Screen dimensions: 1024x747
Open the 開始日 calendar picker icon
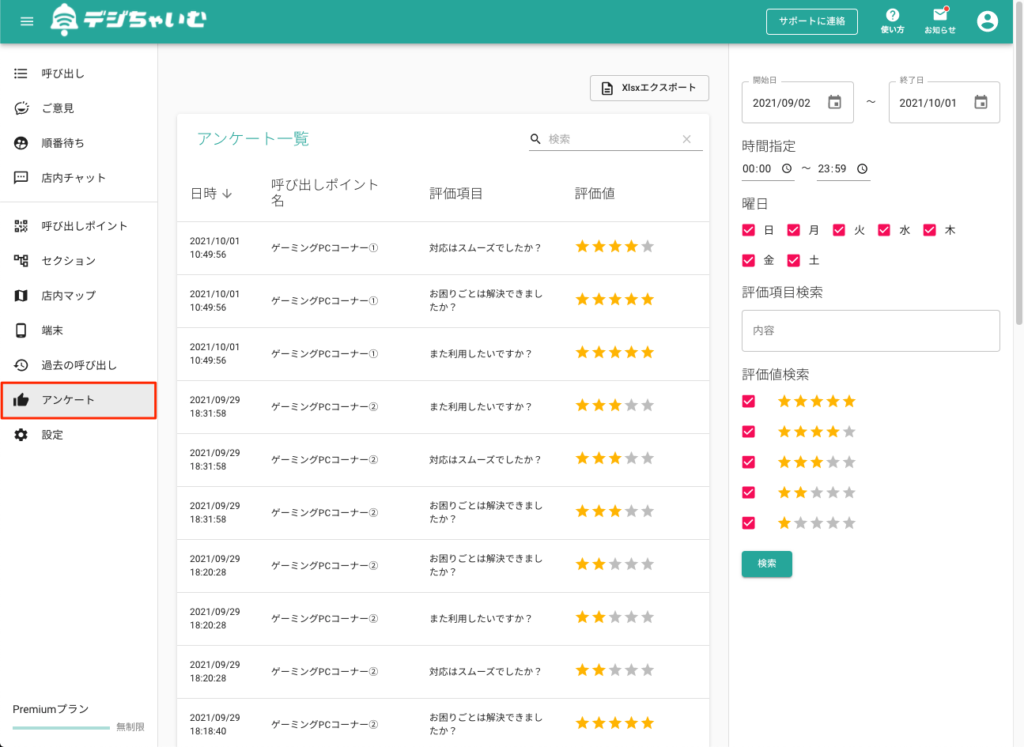coord(835,102)
